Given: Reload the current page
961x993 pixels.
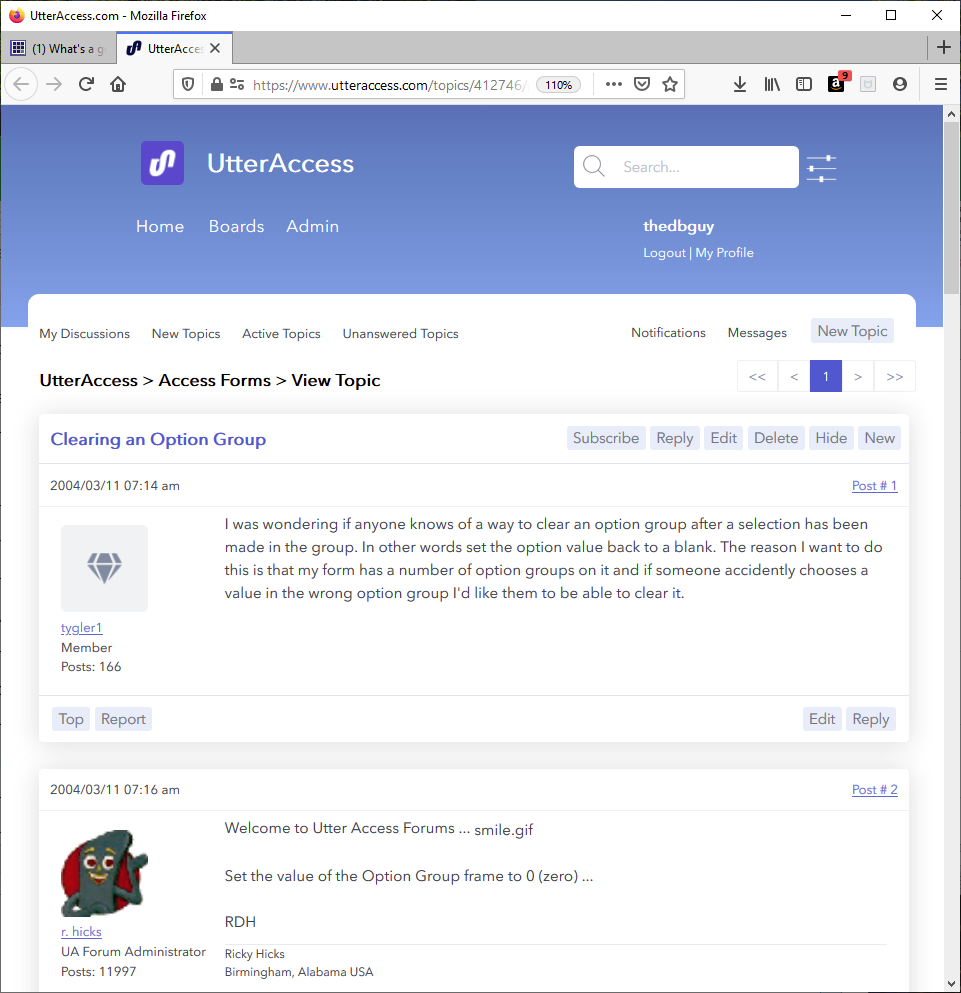Looking at the screenshot, I should [87, 84].
